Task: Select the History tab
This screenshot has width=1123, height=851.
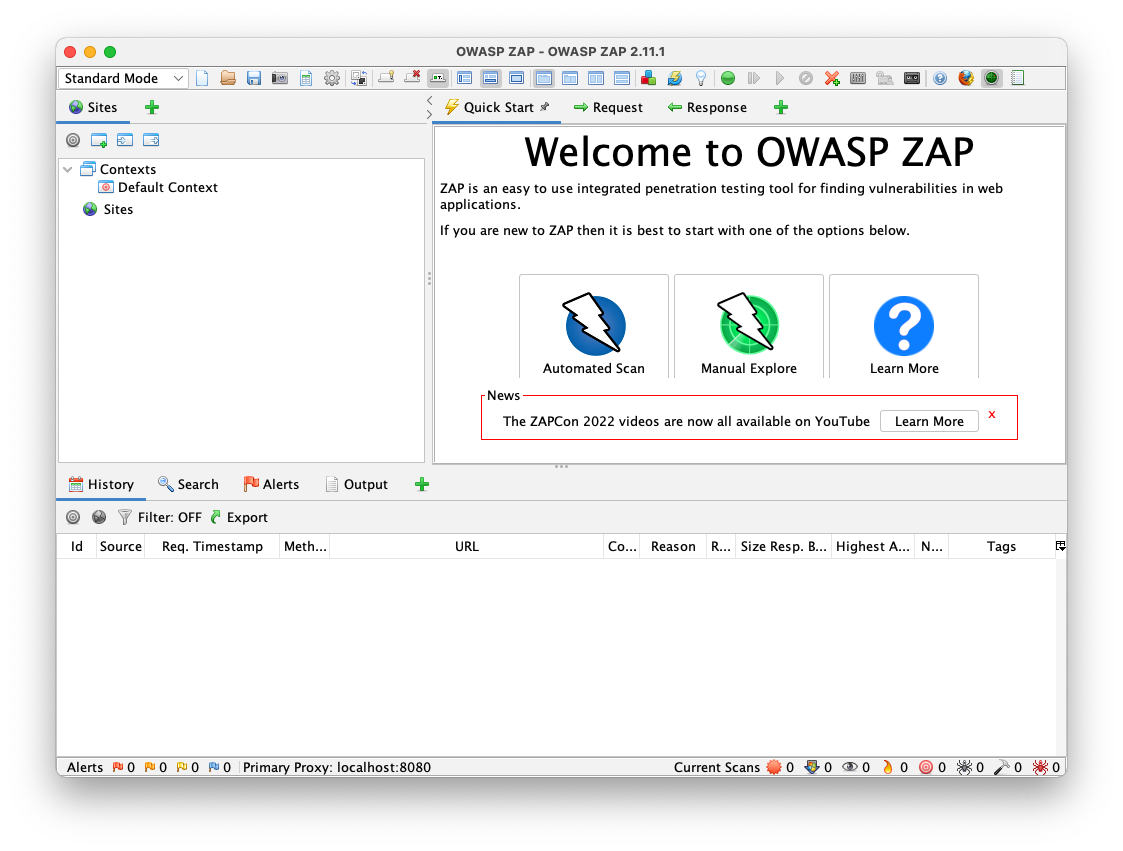Action: pyautogui.click(x=101, y=484)
